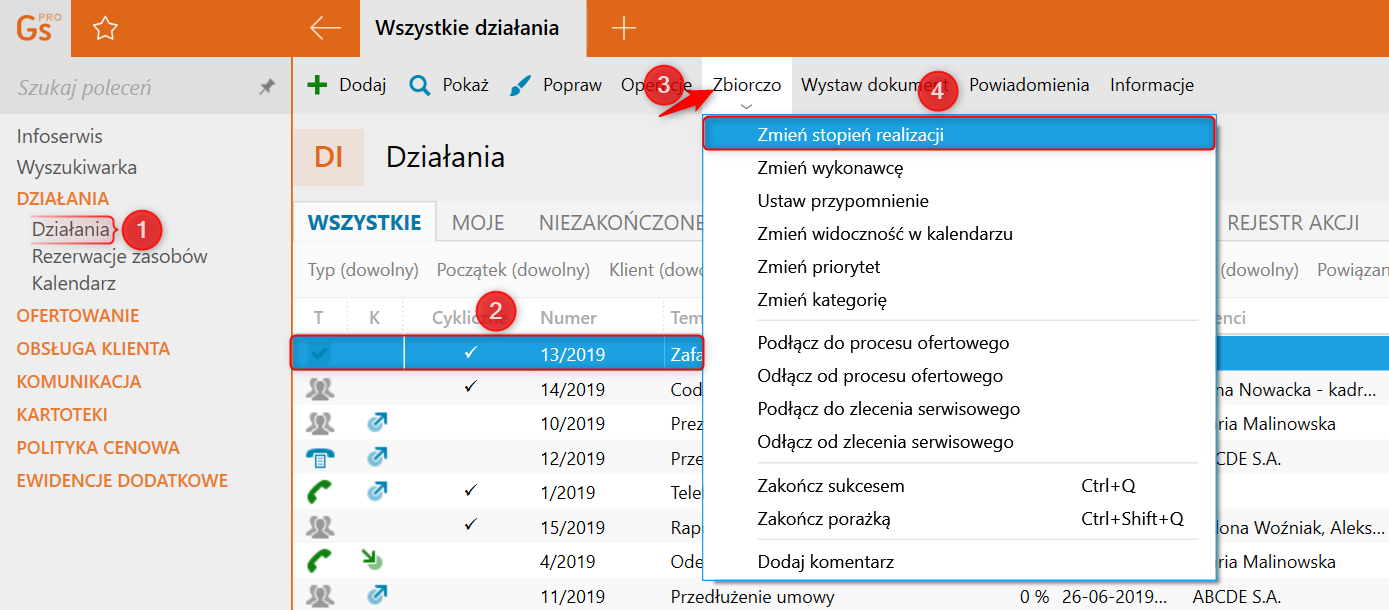Click the Szukaj poleceń search field

point(130,88)
